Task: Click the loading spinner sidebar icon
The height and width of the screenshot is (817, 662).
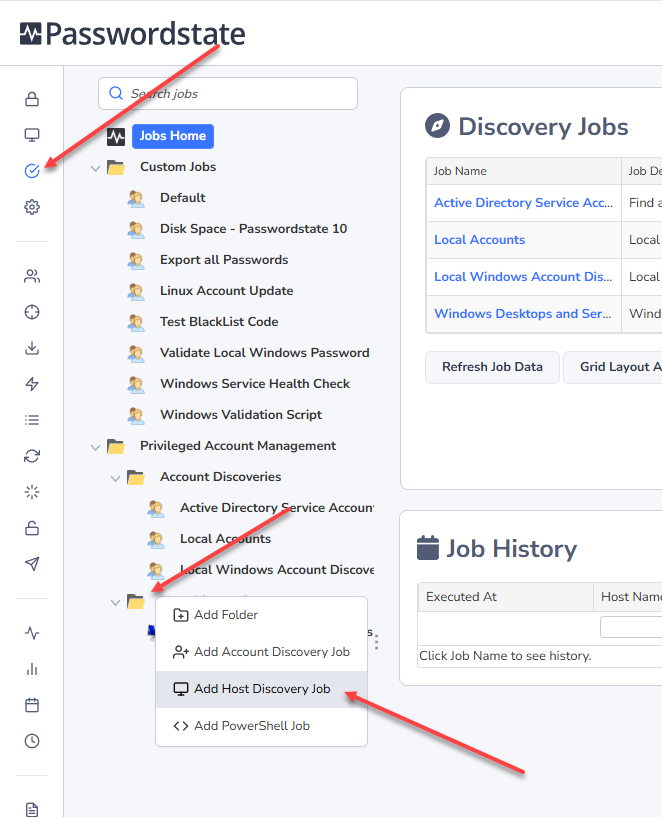Action: pyautogui.click(x=32, y=492)
